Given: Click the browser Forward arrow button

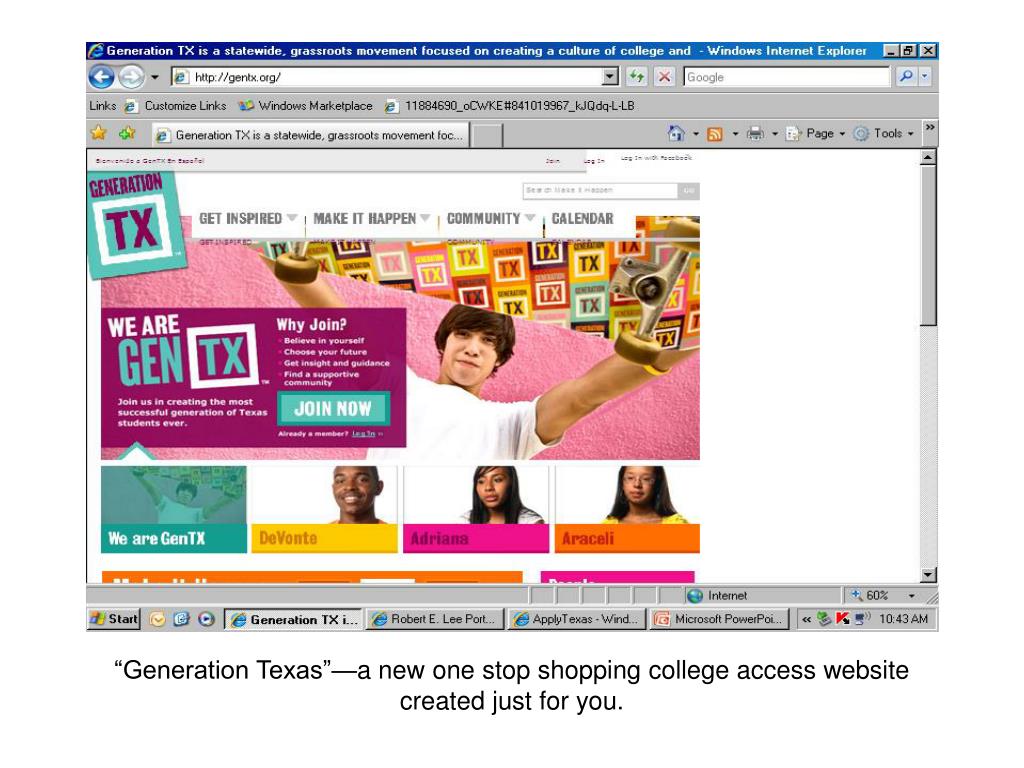Looking at the screenshot, I should (x=132, y=77).
